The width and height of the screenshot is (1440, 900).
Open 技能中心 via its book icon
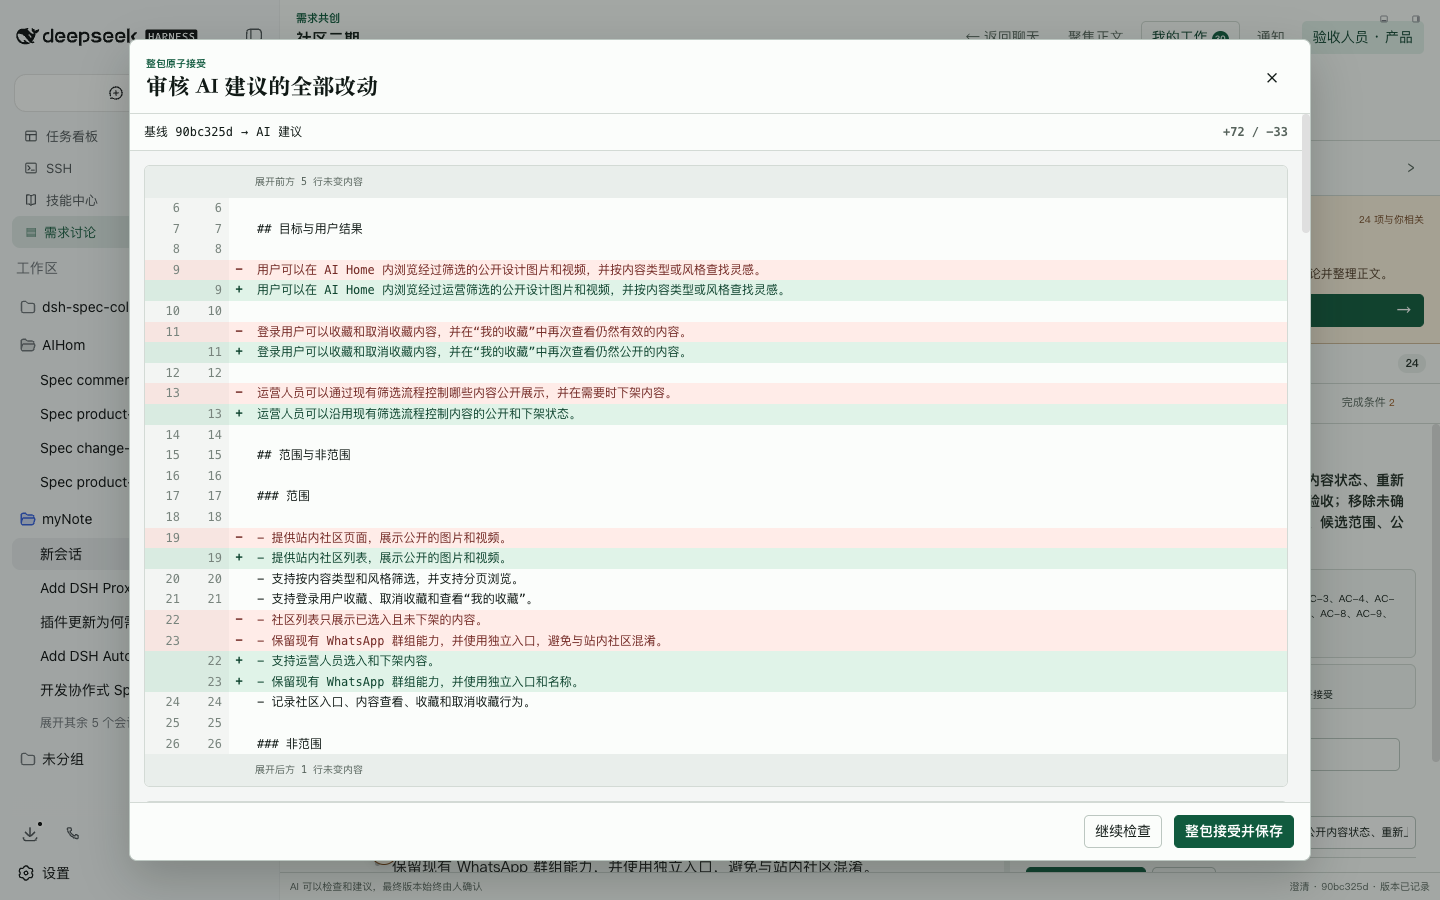(x=31, y=200)
